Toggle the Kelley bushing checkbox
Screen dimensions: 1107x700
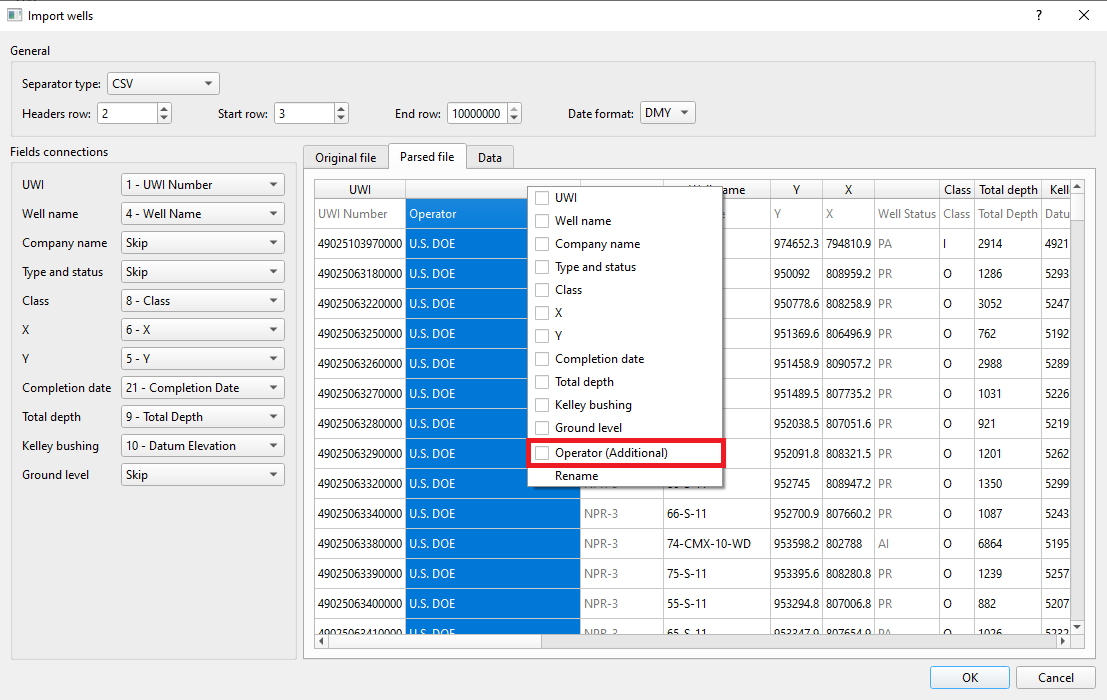541,404
